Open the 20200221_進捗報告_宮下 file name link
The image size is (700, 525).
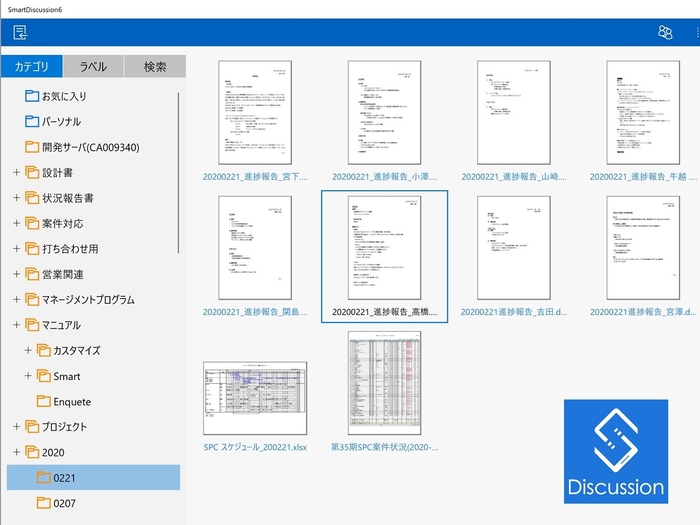pos(255,176)
